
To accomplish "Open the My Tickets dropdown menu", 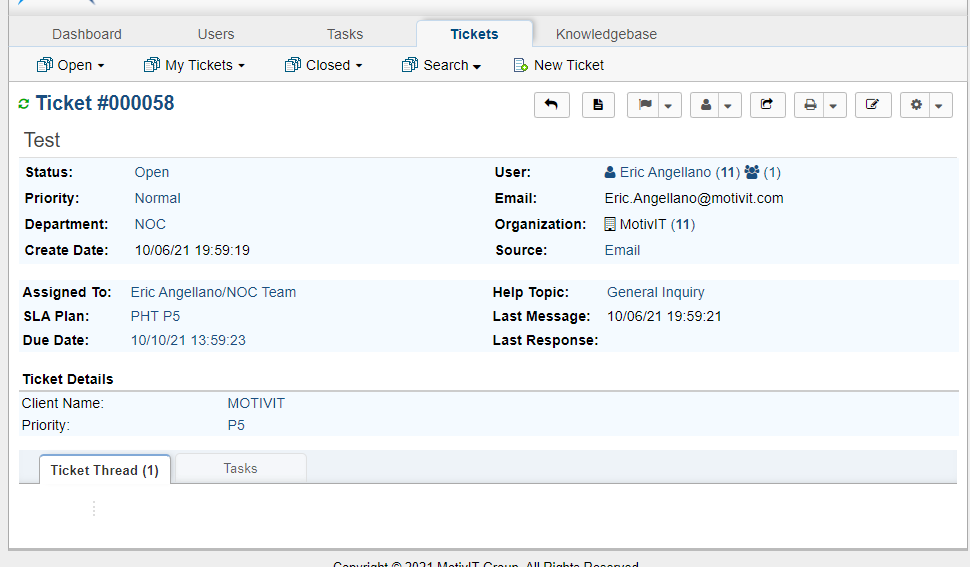I will coord(194,65).
